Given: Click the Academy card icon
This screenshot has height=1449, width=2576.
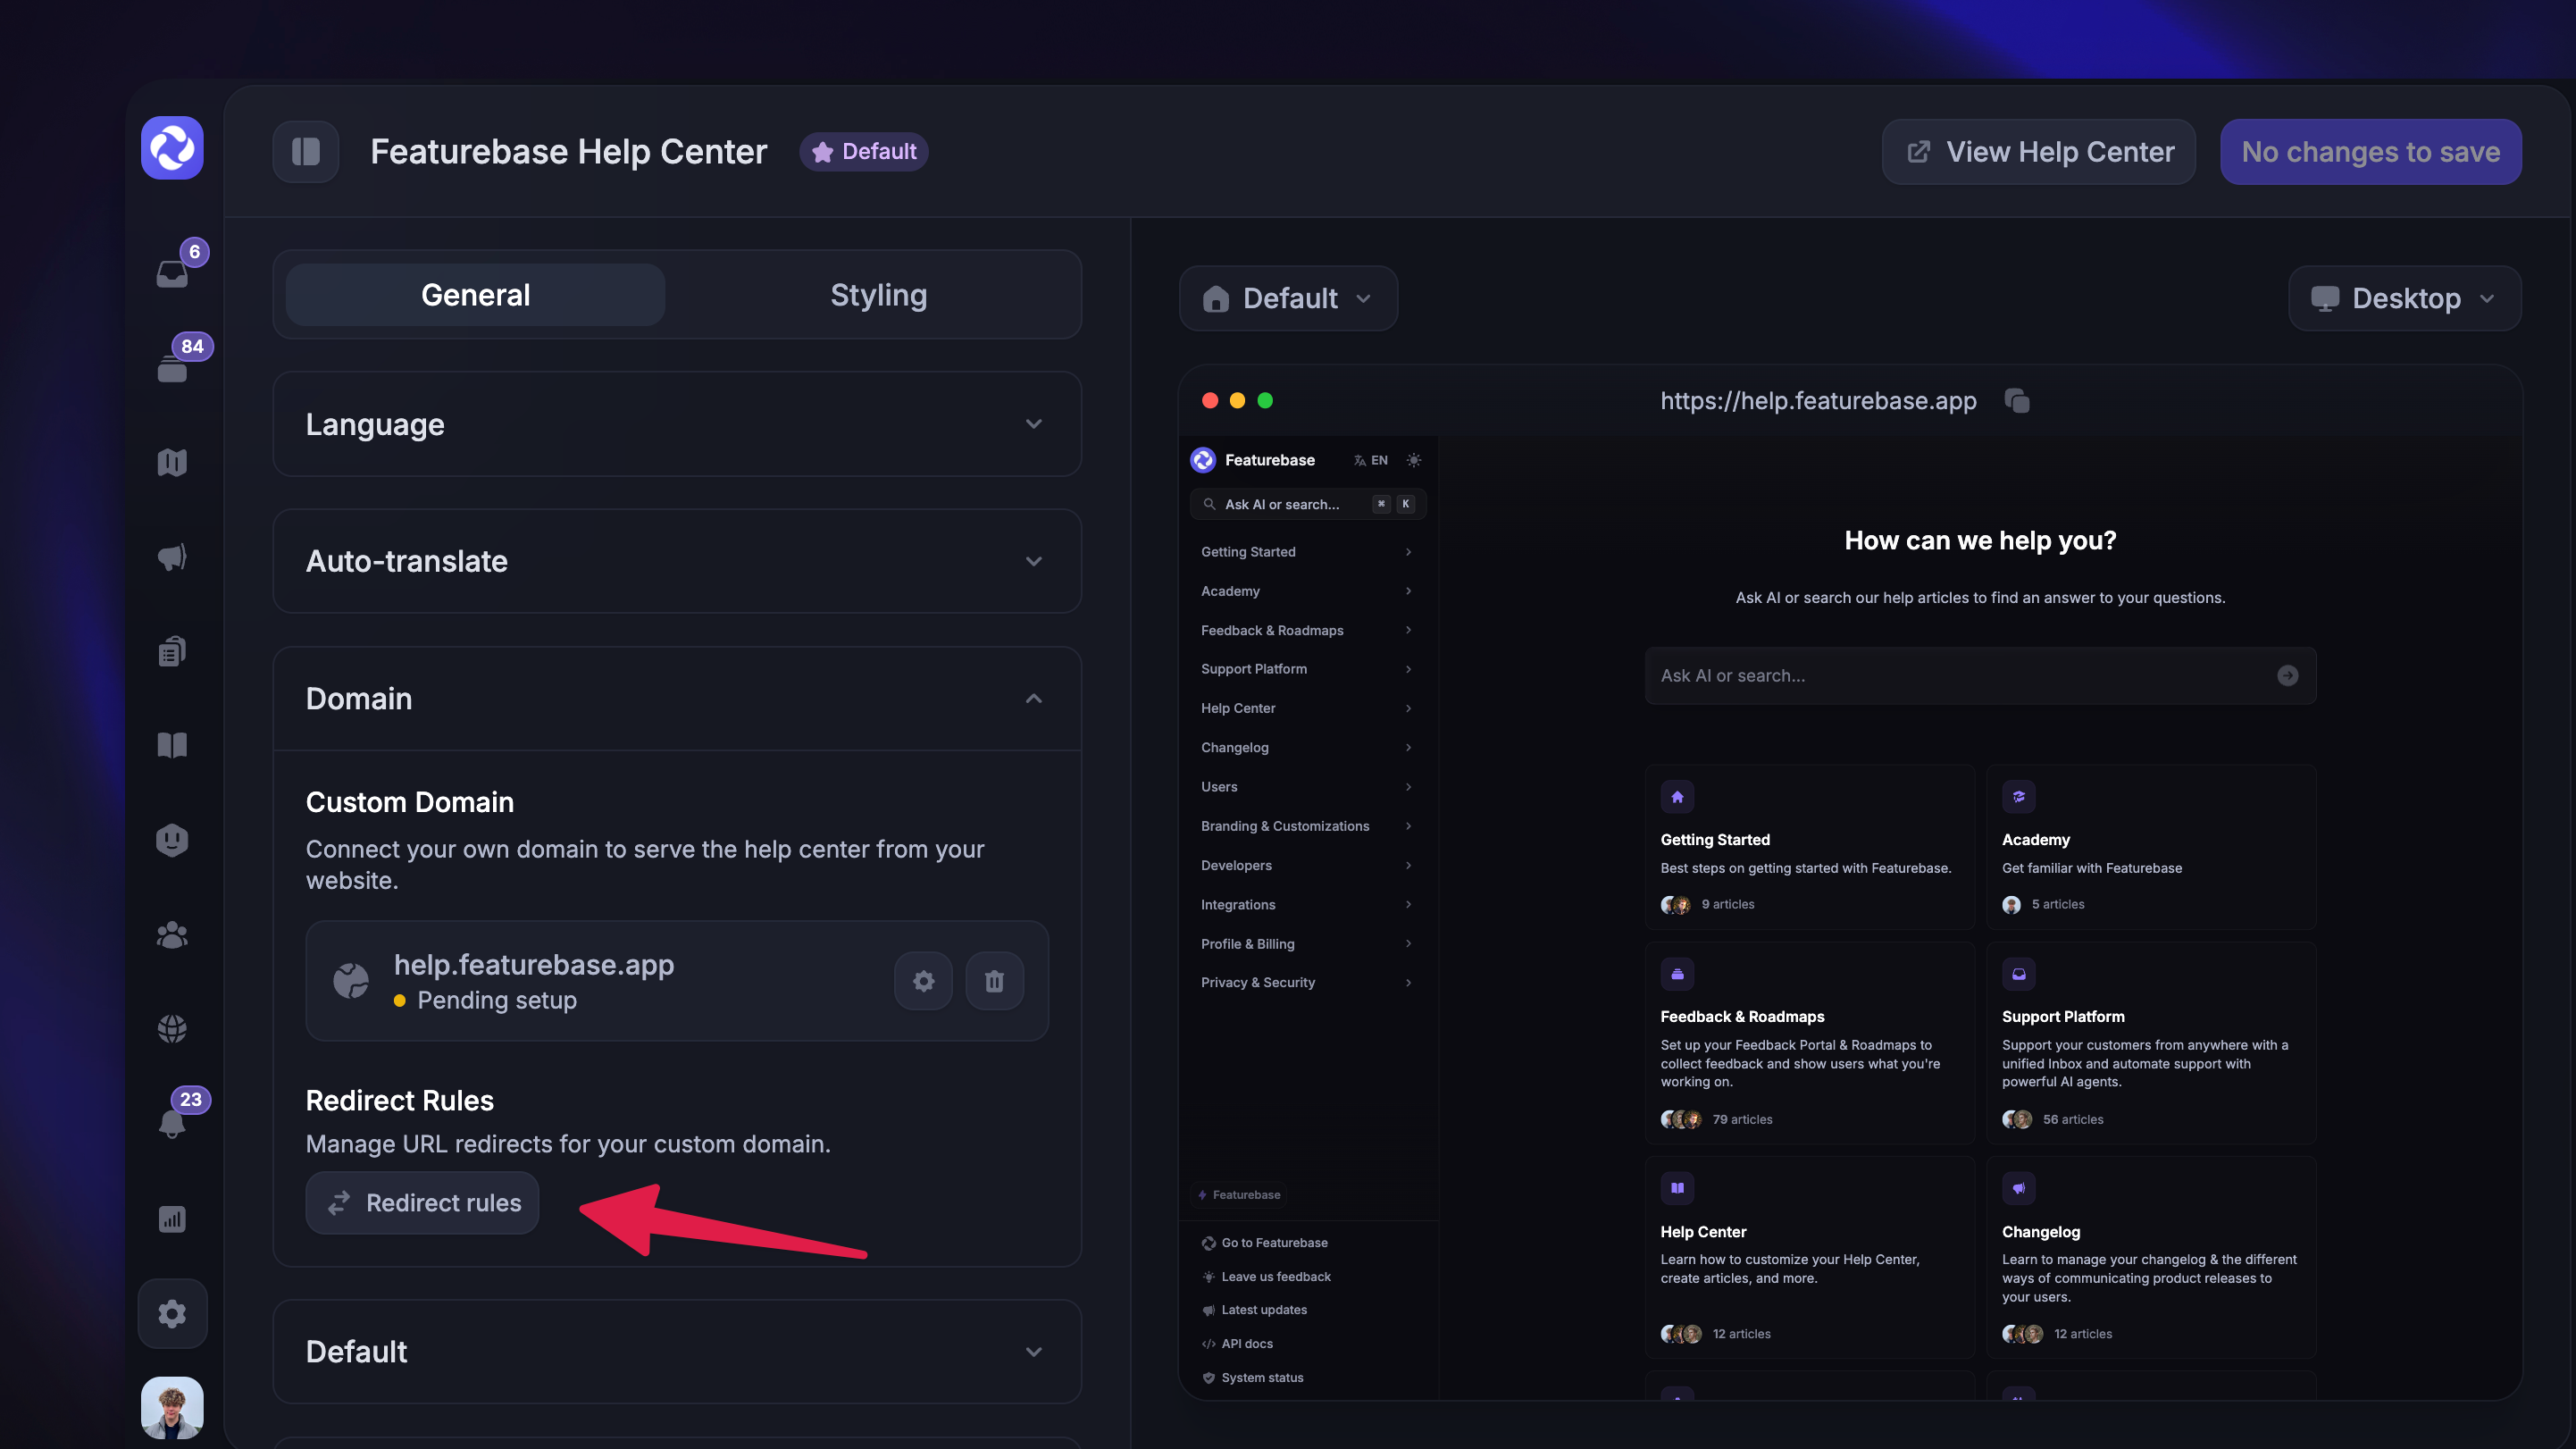Looking at the screenshot, I should pyautogui.click(x=2019, y=797).
